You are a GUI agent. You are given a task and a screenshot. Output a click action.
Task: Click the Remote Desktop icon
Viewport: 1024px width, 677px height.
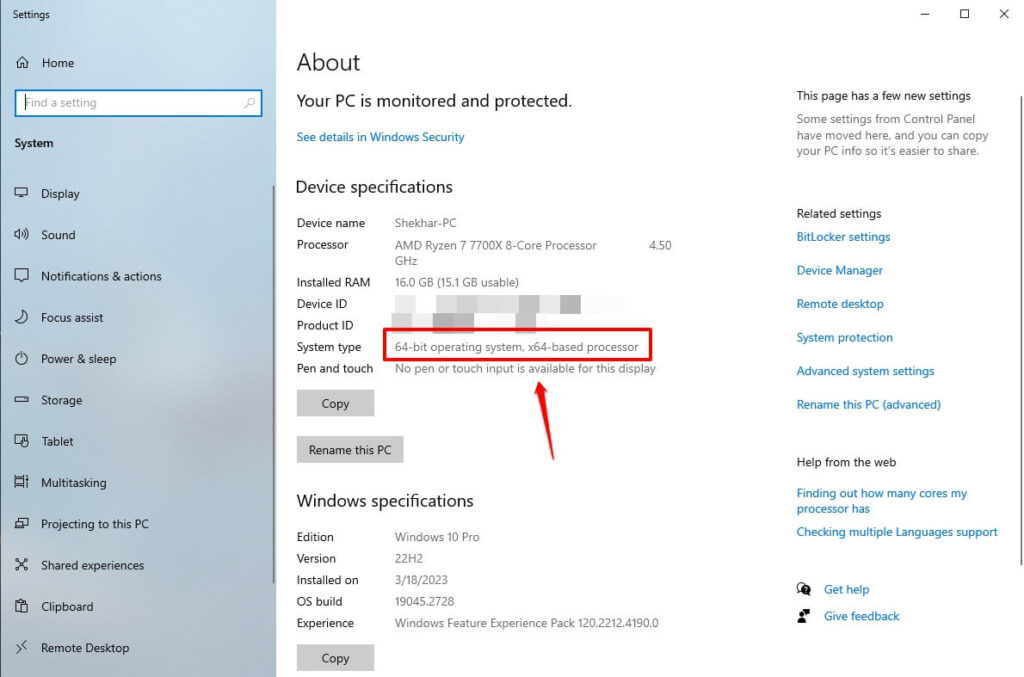(21, 648)
